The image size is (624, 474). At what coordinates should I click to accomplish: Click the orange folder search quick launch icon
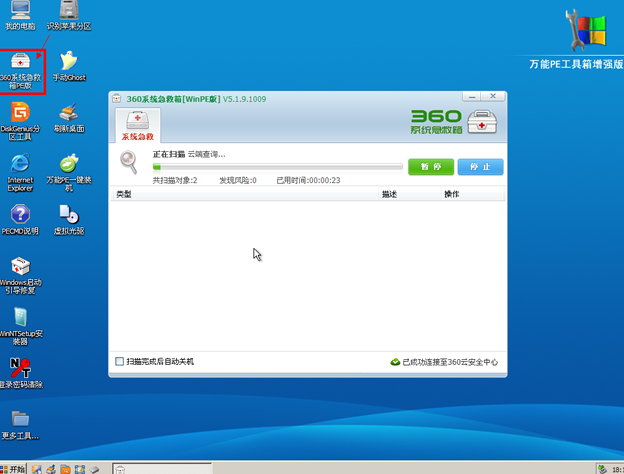[65, 469]
